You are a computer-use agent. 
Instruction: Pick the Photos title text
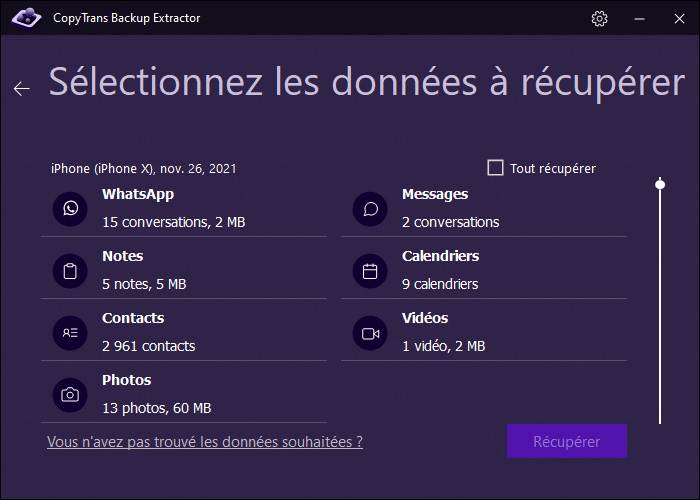point(127,380)
